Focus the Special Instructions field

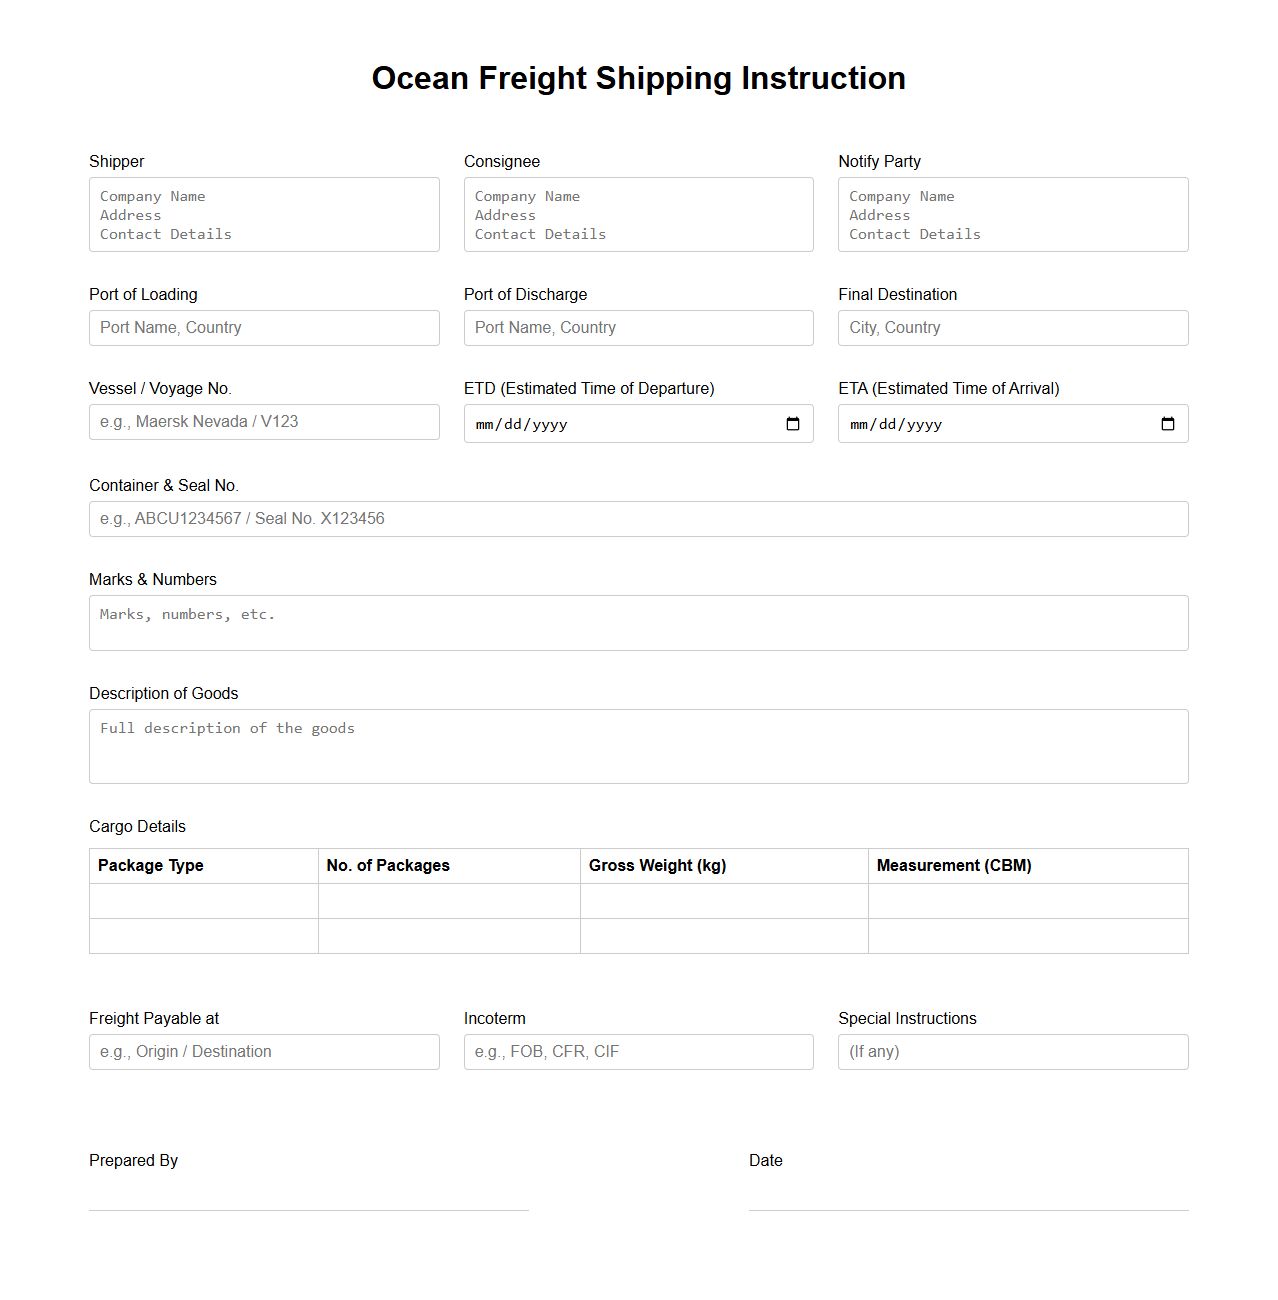tap(1012, 1051)
